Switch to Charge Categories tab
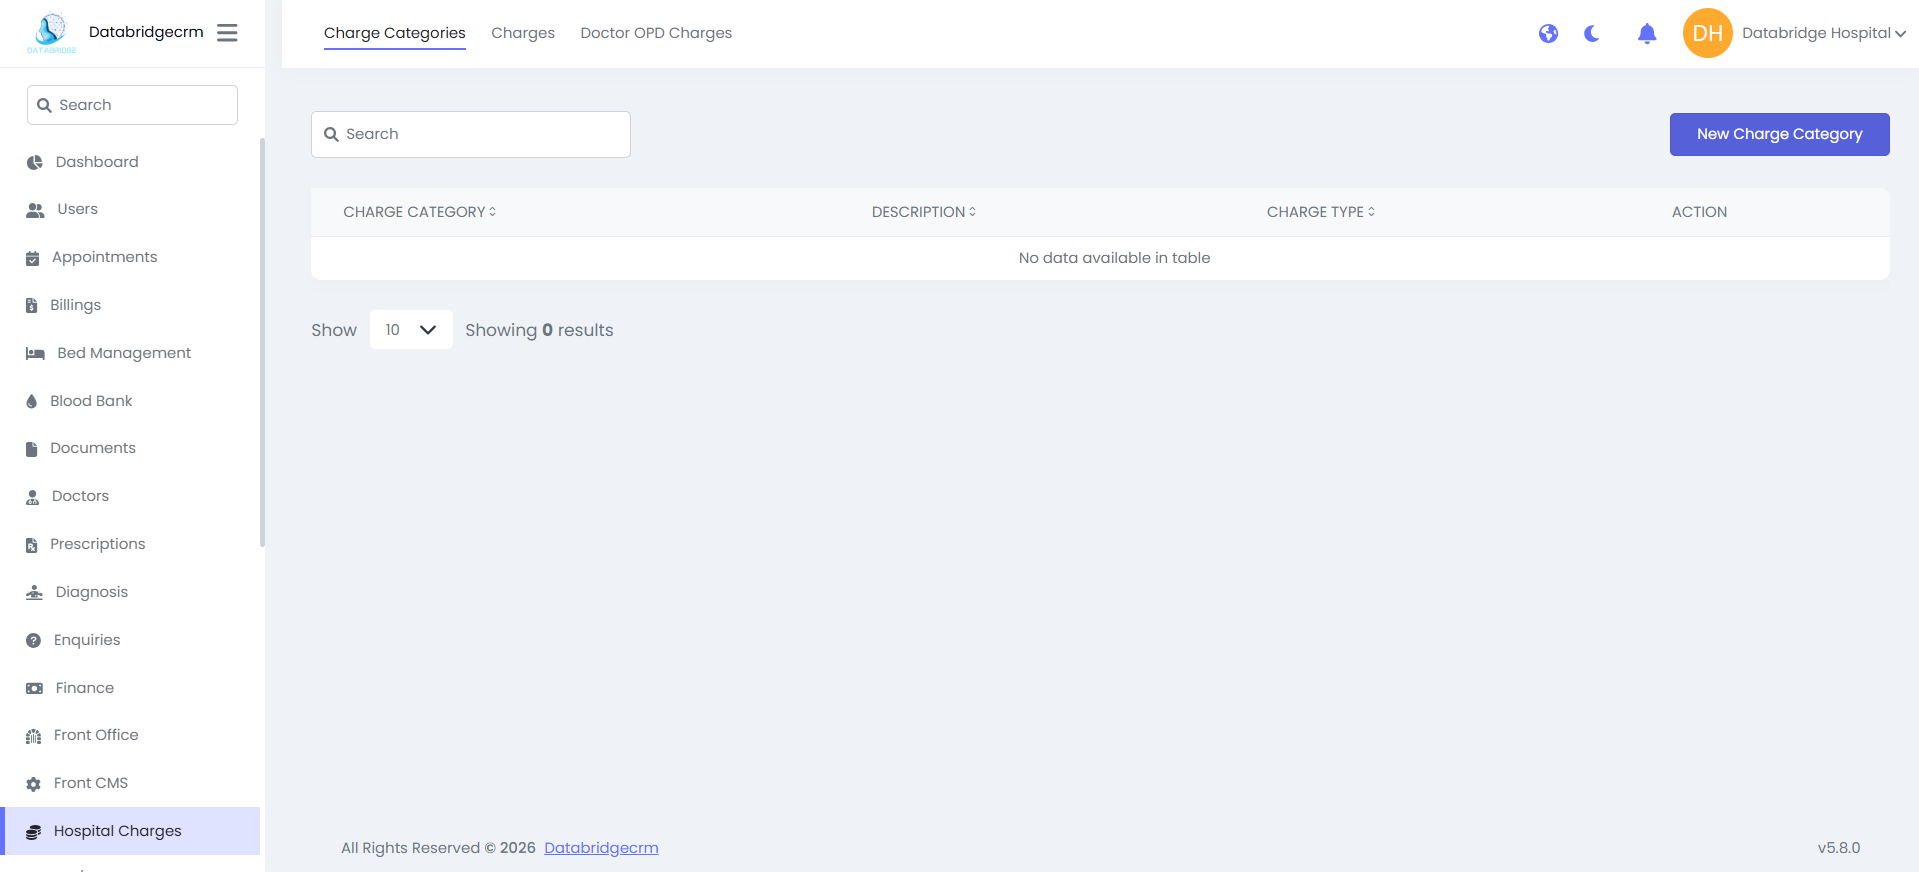This screenshot has width=1919, height=872. [394, 33]
